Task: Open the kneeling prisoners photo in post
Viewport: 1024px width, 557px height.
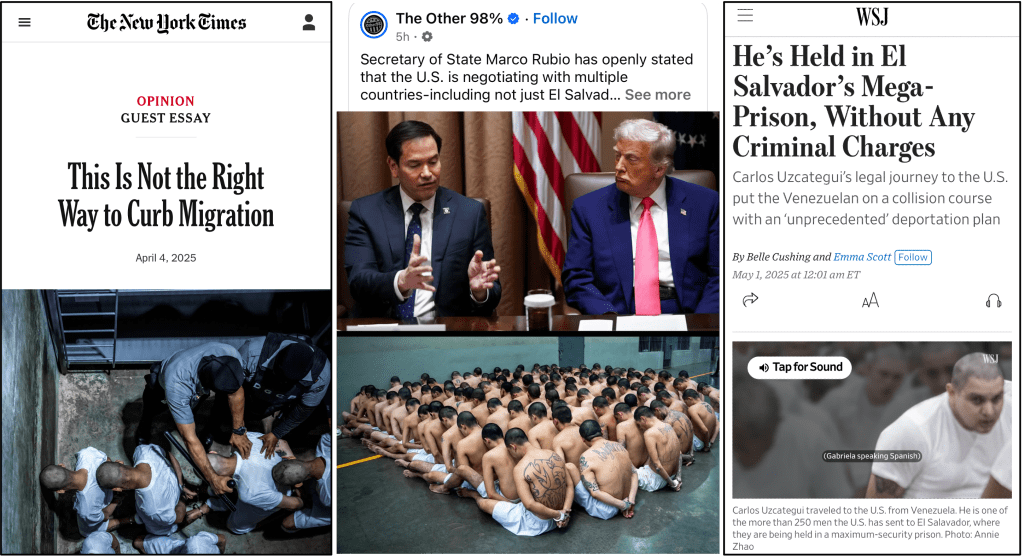Action: pyautogui.click(x=528, y=444)
